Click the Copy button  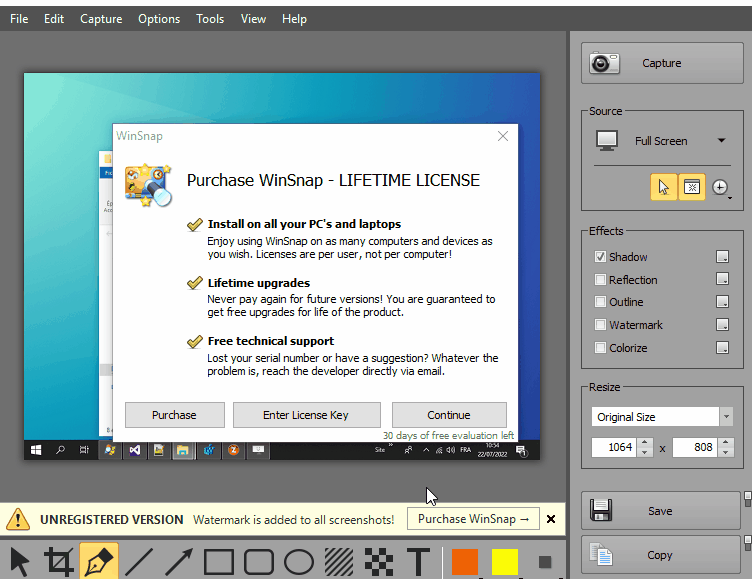[661, 555]
